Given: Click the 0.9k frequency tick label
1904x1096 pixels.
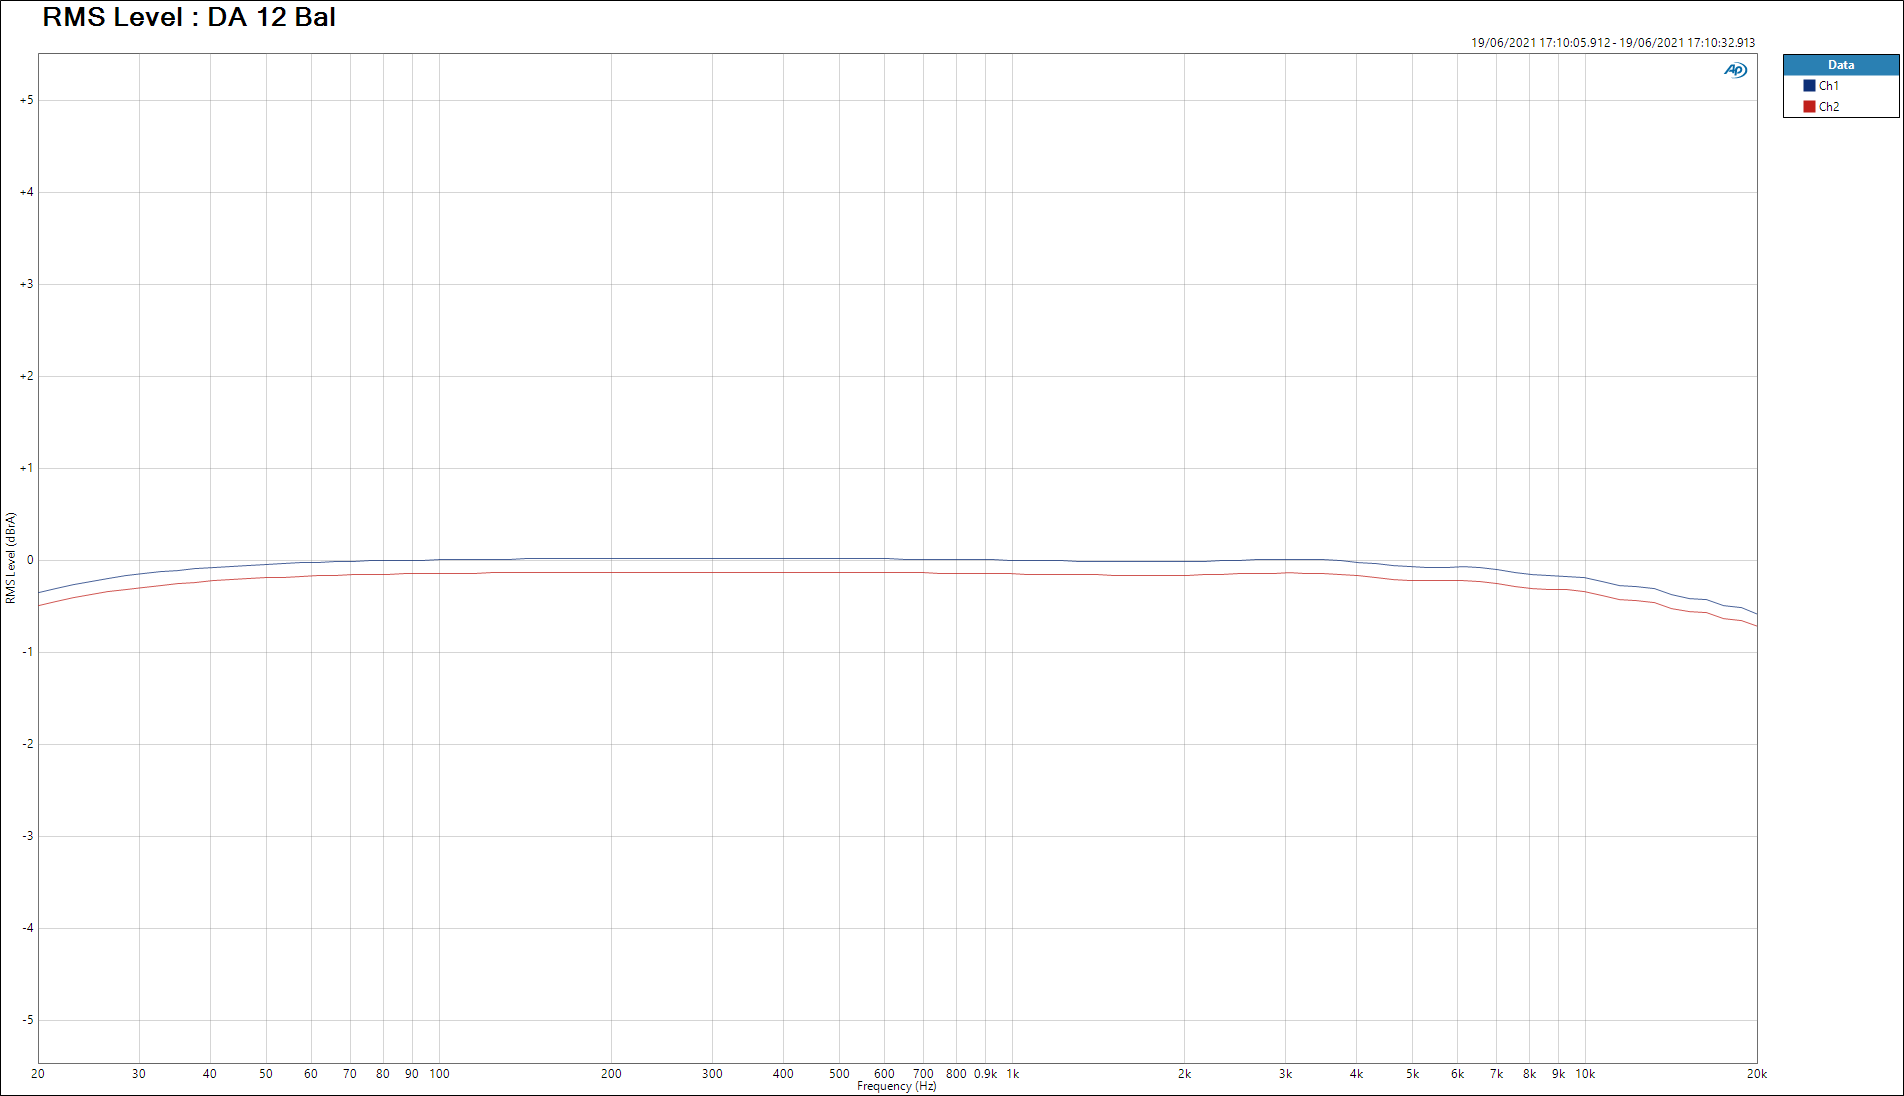Looking at the screenshot, I should (985, 1074).
